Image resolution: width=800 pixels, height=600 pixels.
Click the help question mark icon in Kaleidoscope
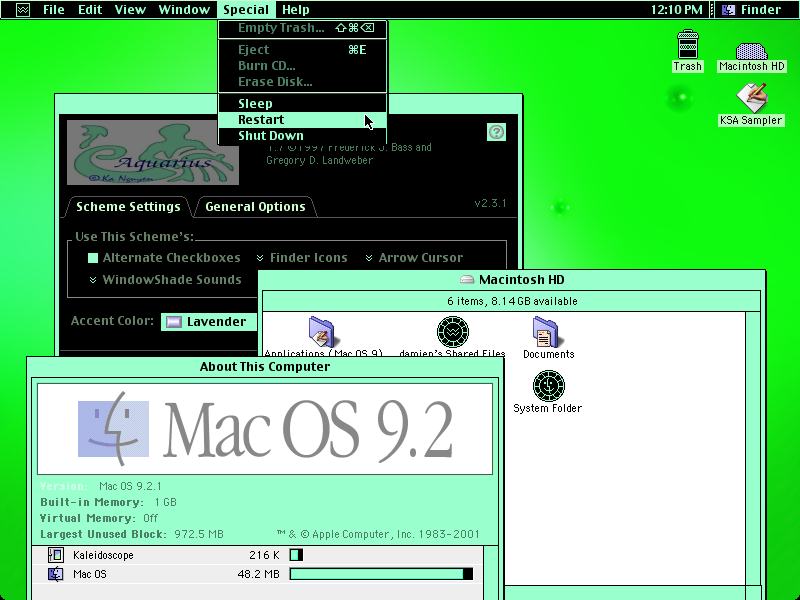[x=496, y=132]
